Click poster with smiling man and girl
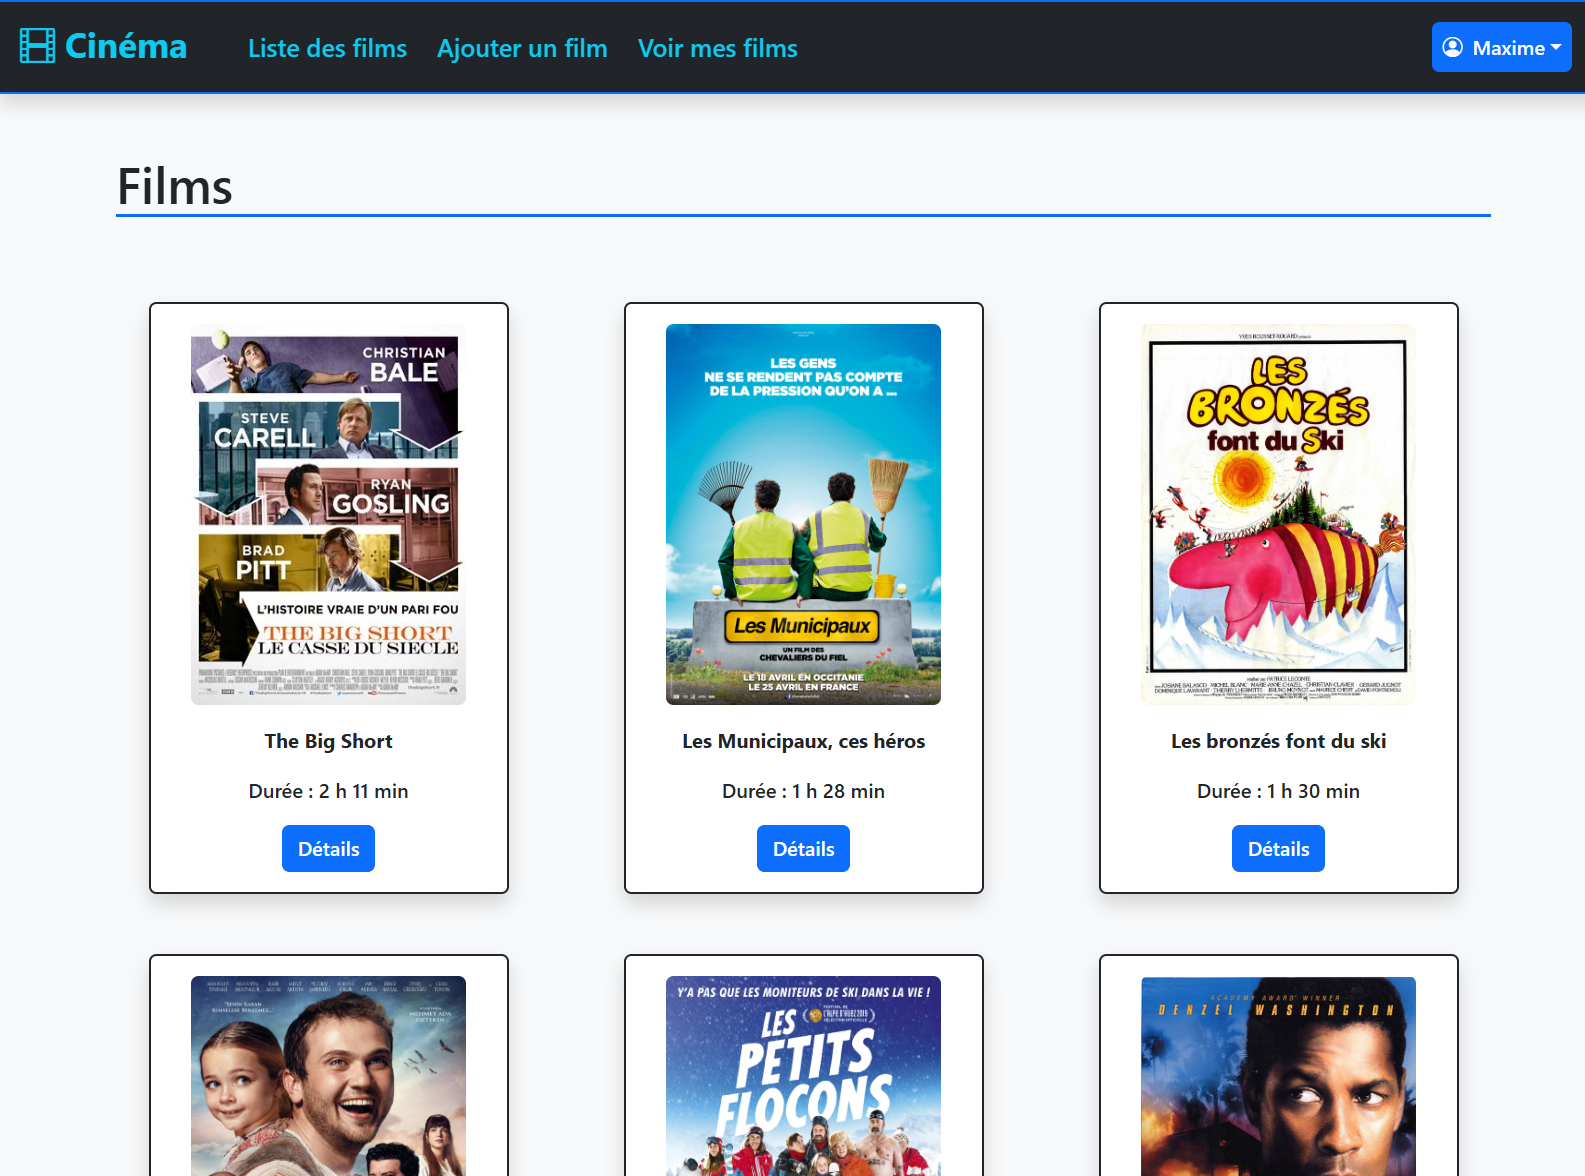This screenshot has height=1176, width=1585. (328, 1076)
